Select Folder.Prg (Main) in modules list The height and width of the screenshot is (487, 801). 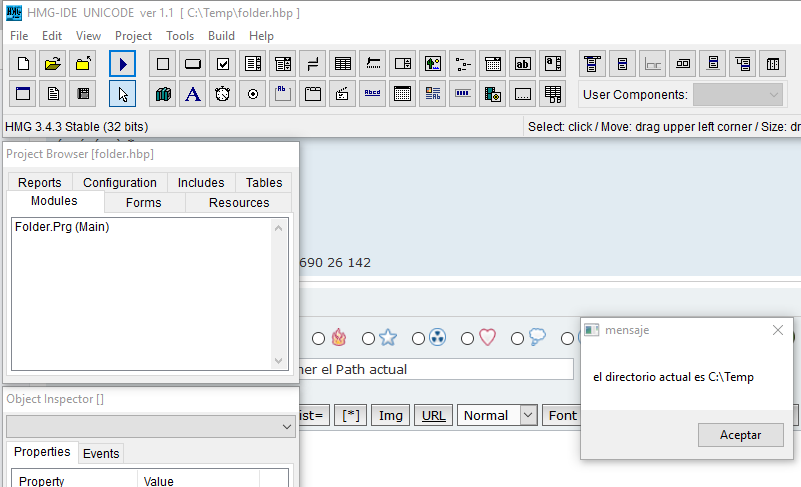point(62,227)
